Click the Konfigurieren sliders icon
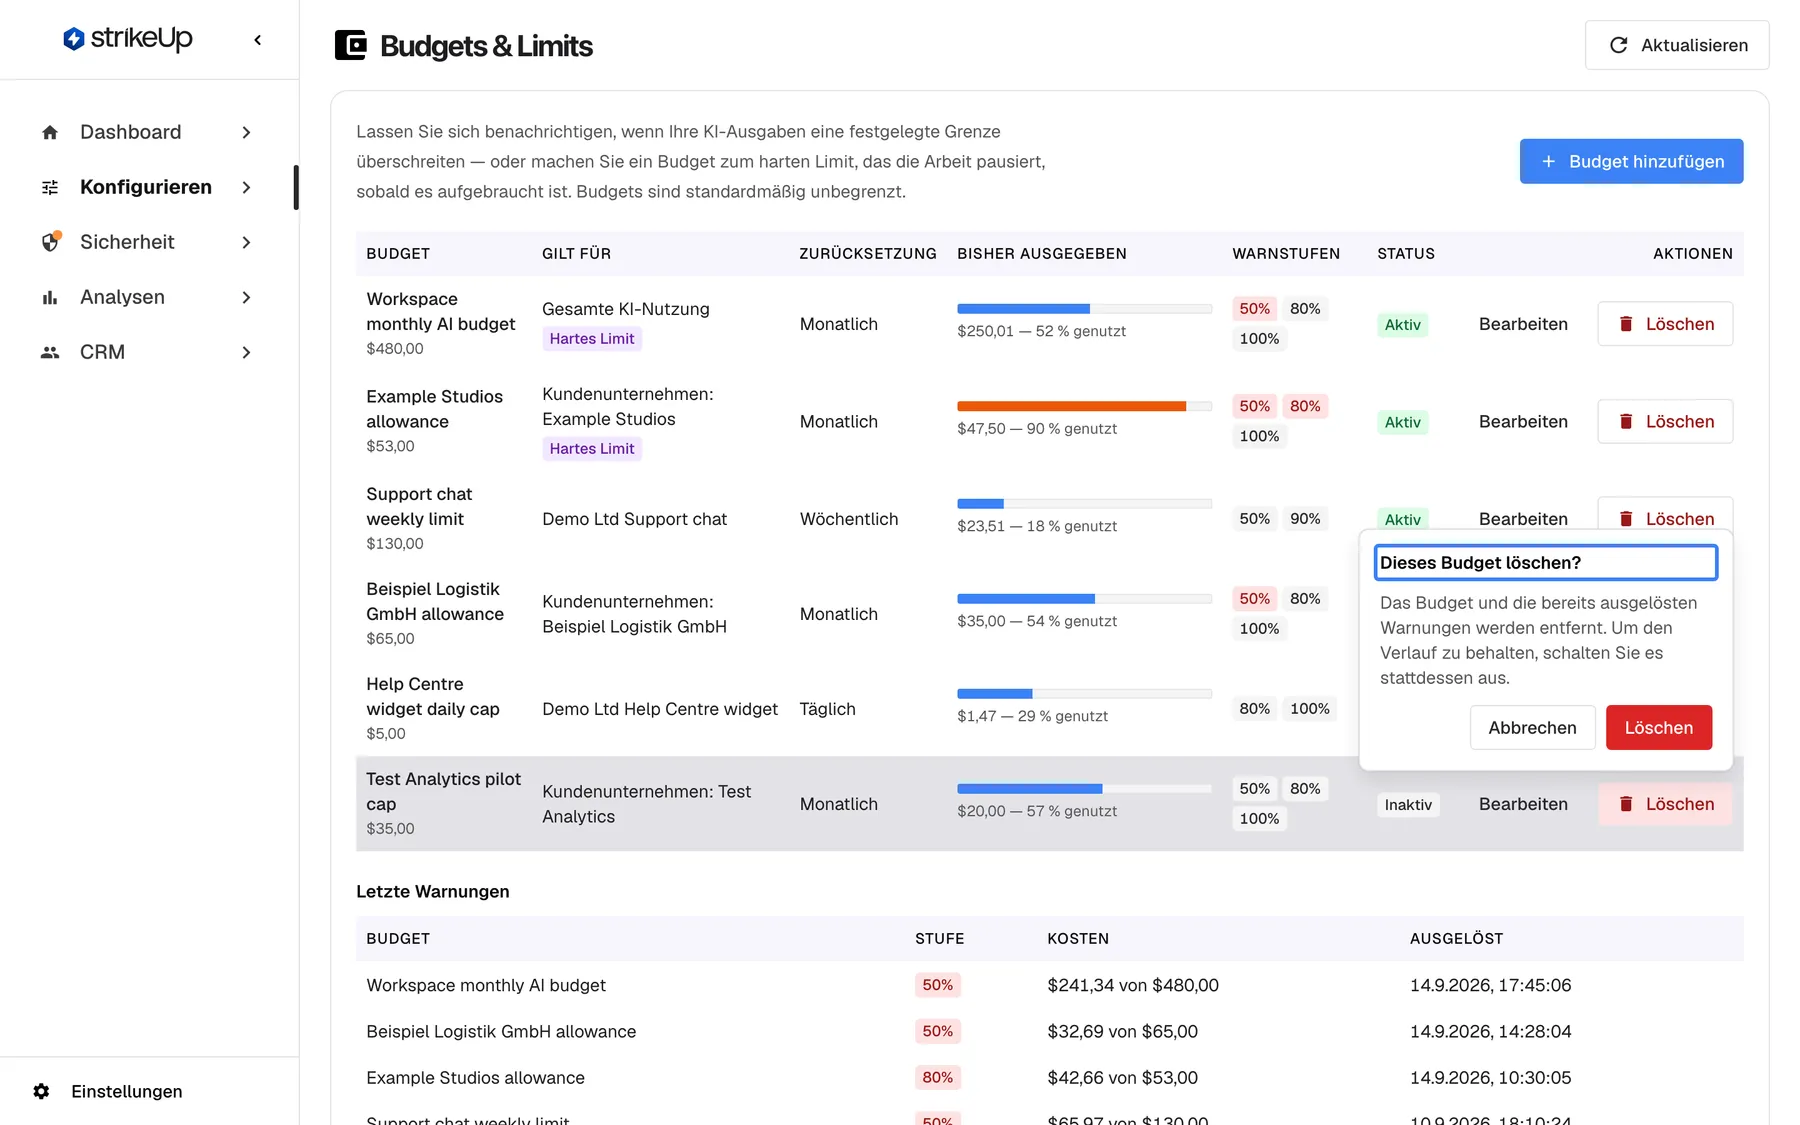Image resolution: width=1800 pixels, height=1125 pixels. 50,187
